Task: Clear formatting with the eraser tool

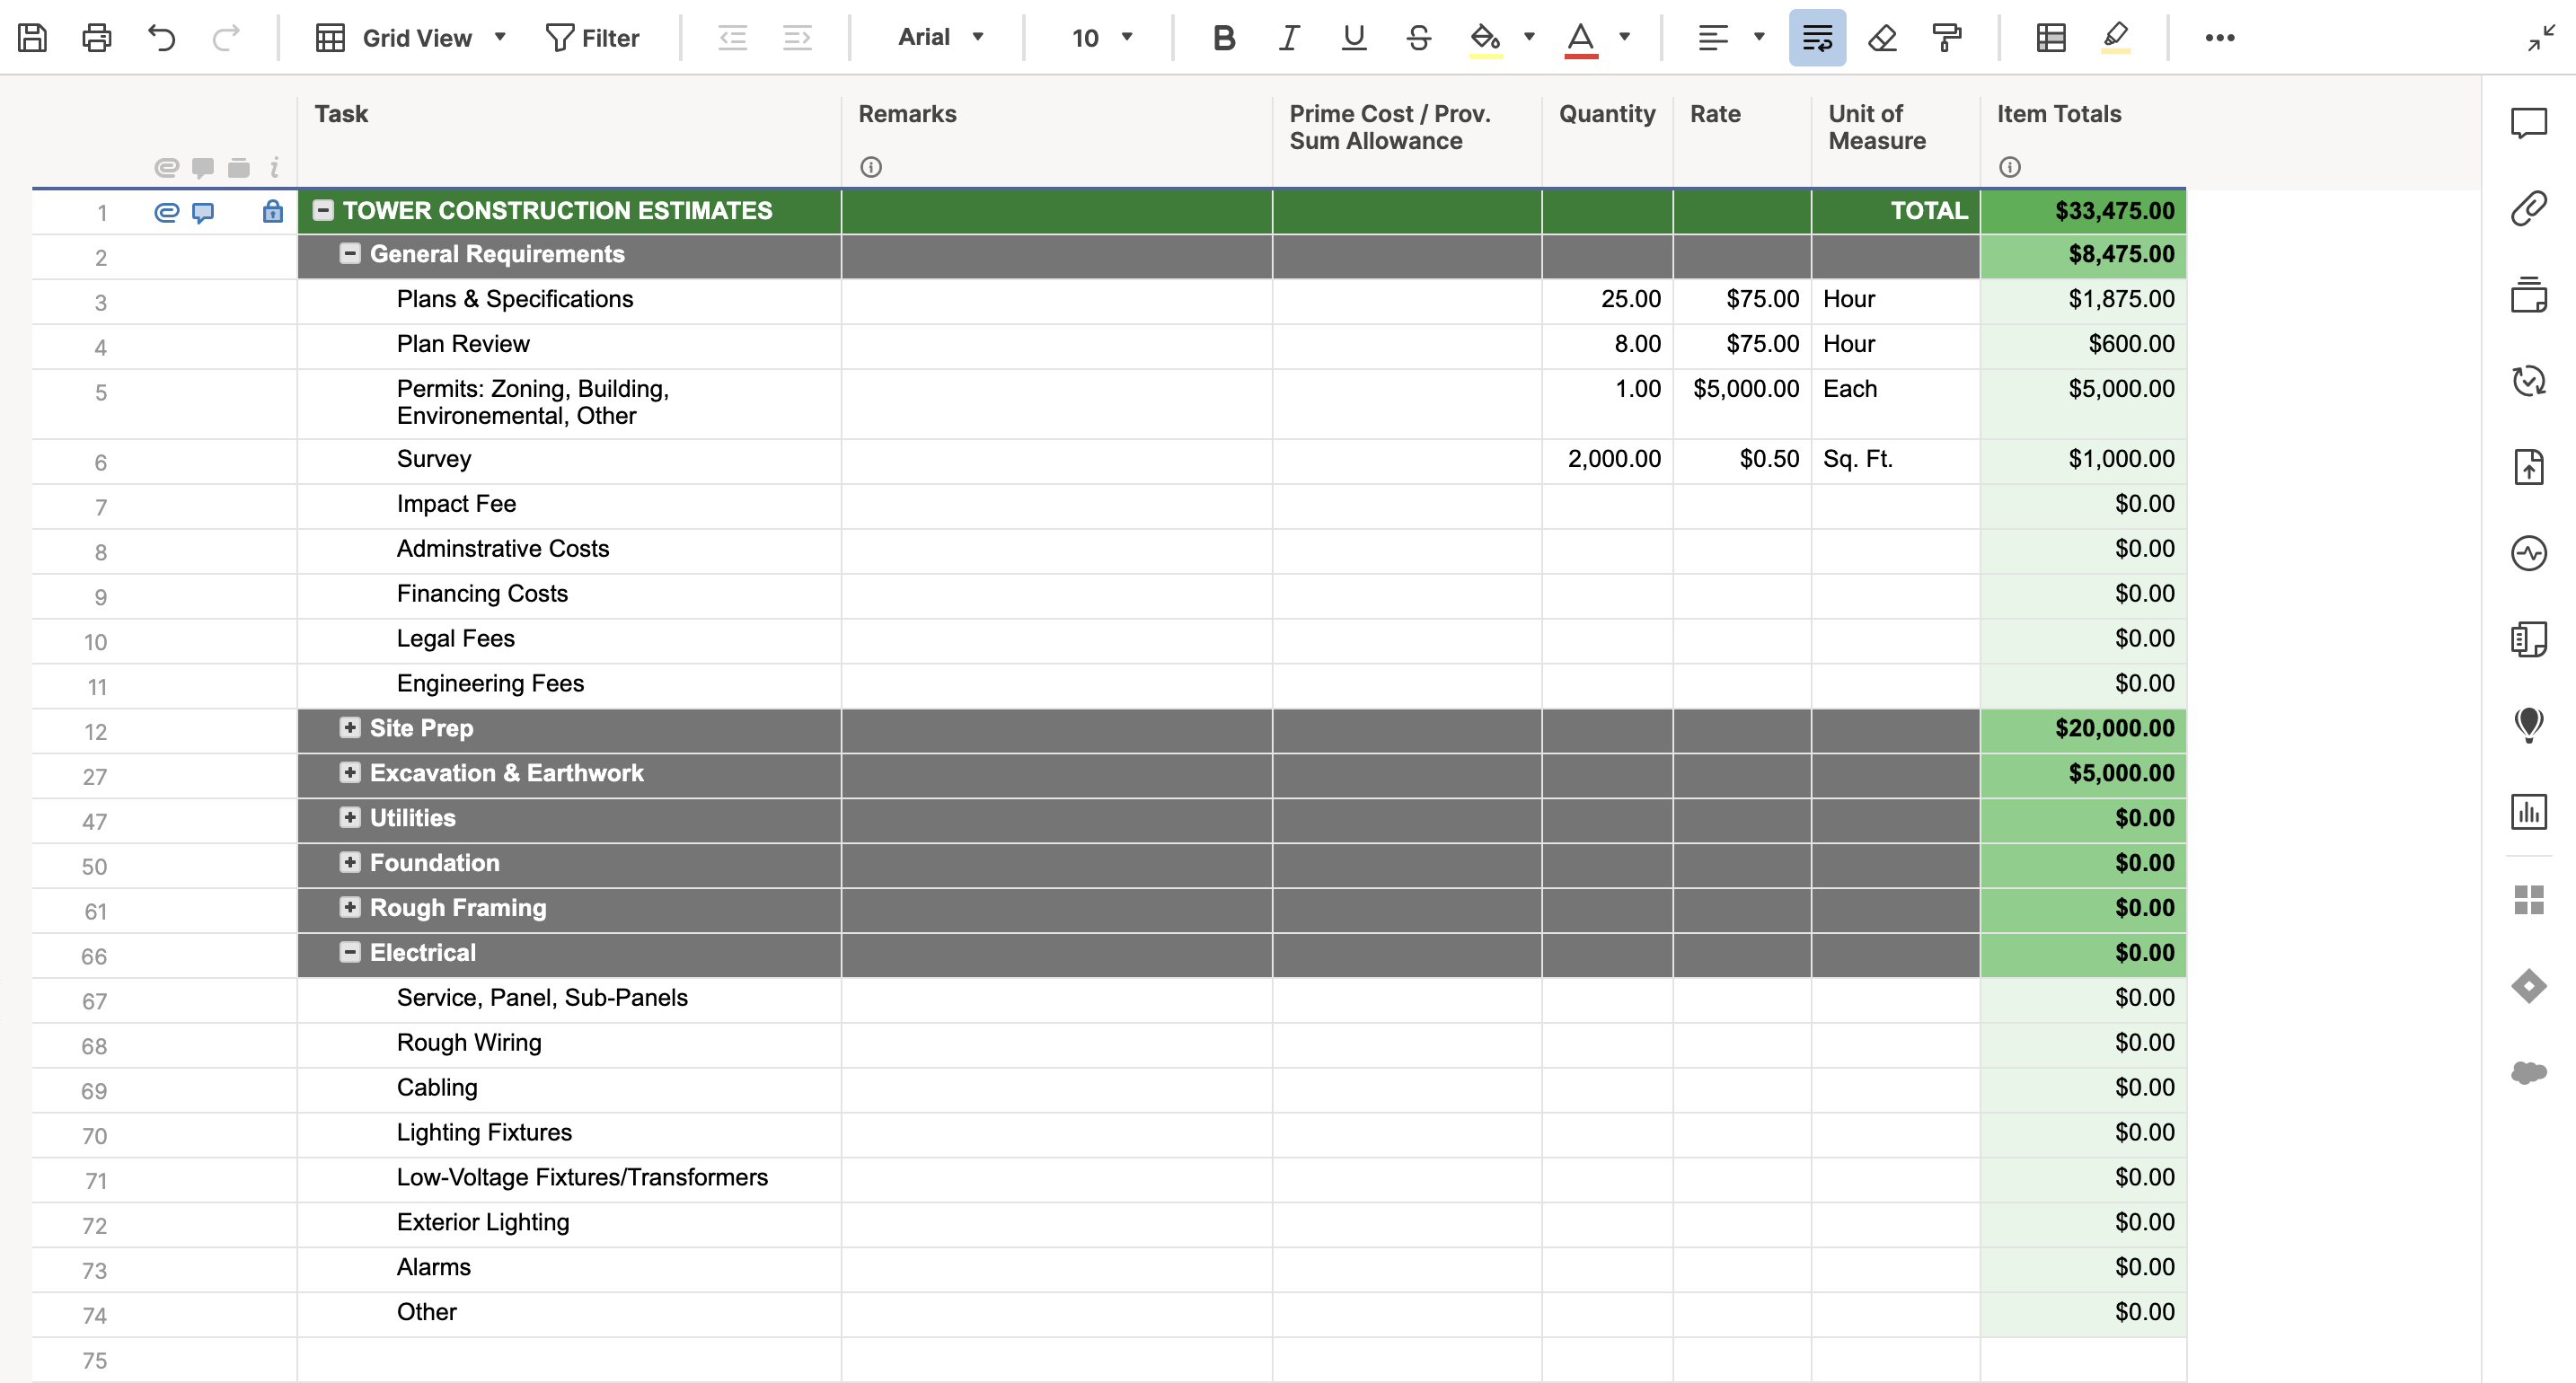Action: point(1883,38)
